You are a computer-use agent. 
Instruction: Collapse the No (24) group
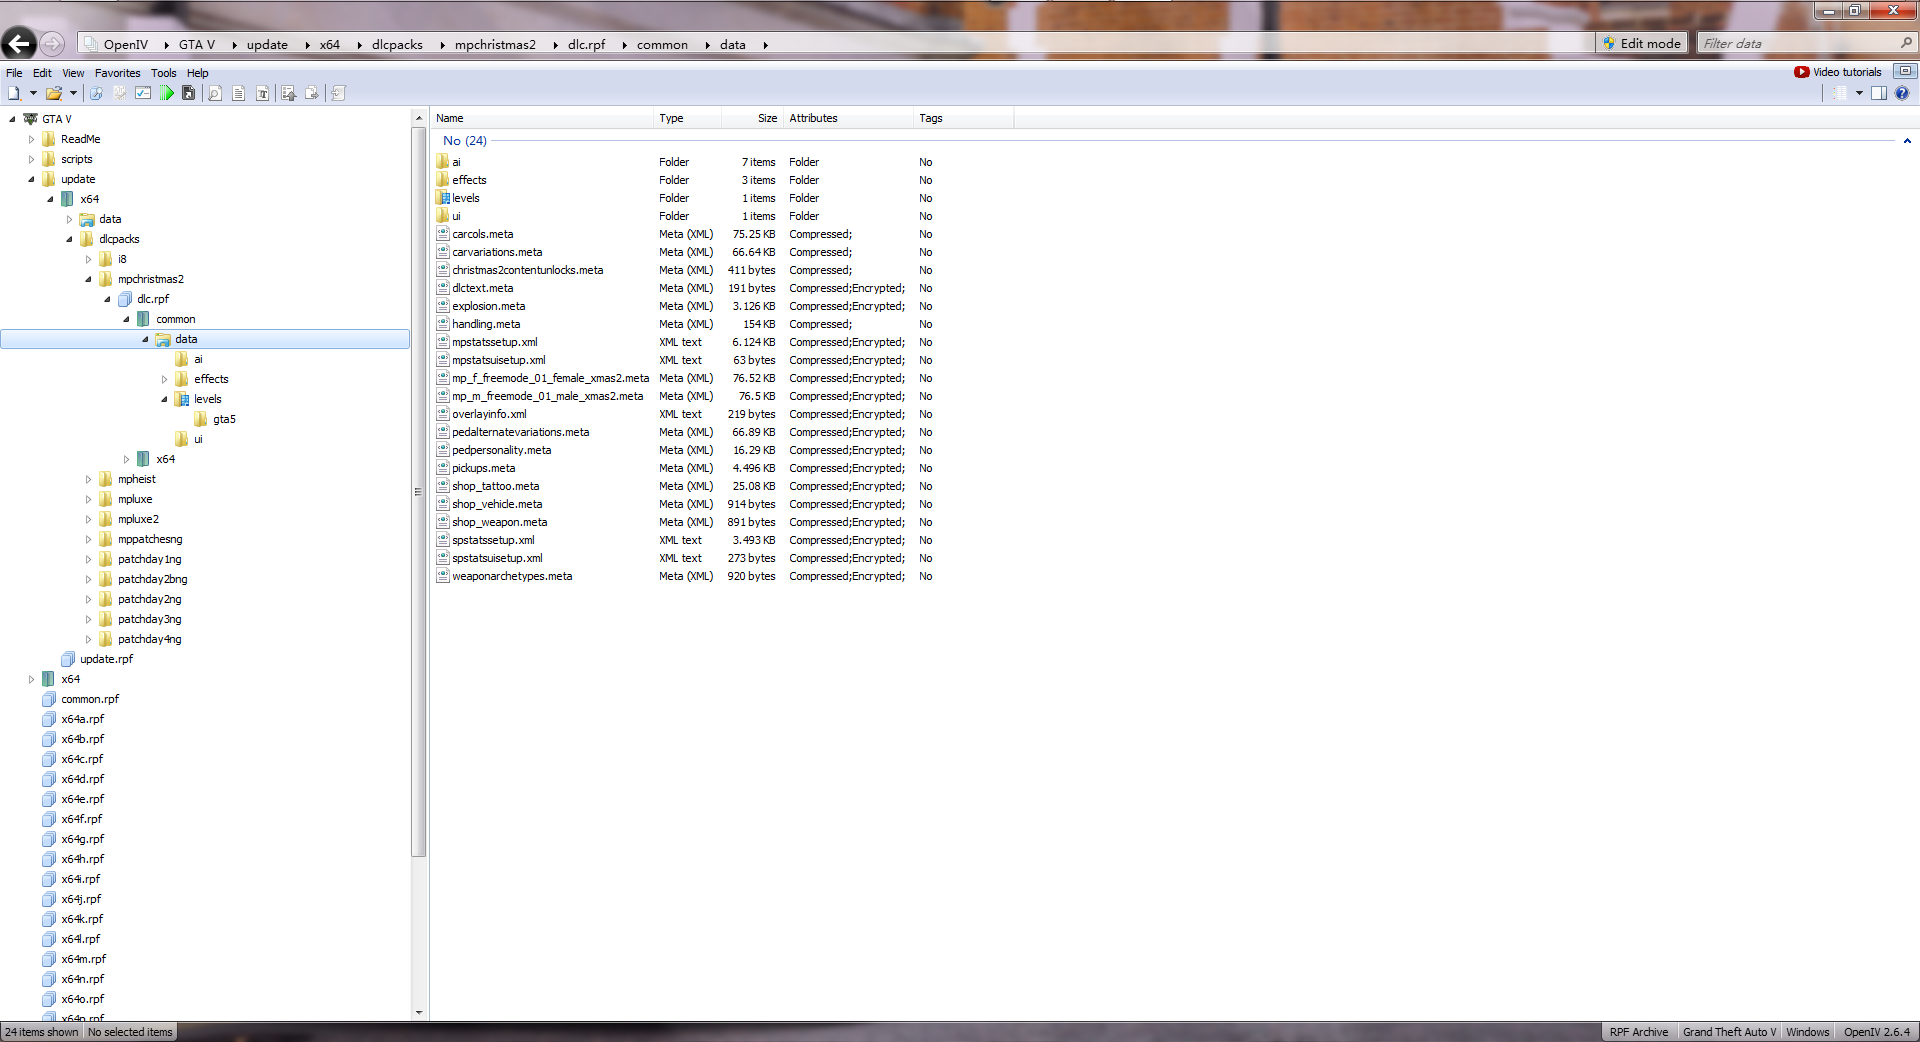[x=1907, y=141]
